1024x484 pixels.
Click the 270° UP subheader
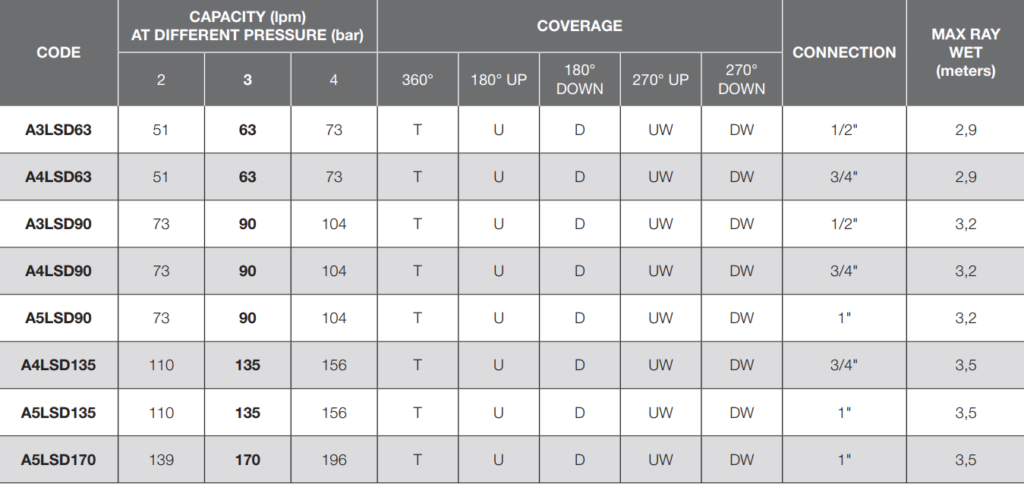click(660, 79)
